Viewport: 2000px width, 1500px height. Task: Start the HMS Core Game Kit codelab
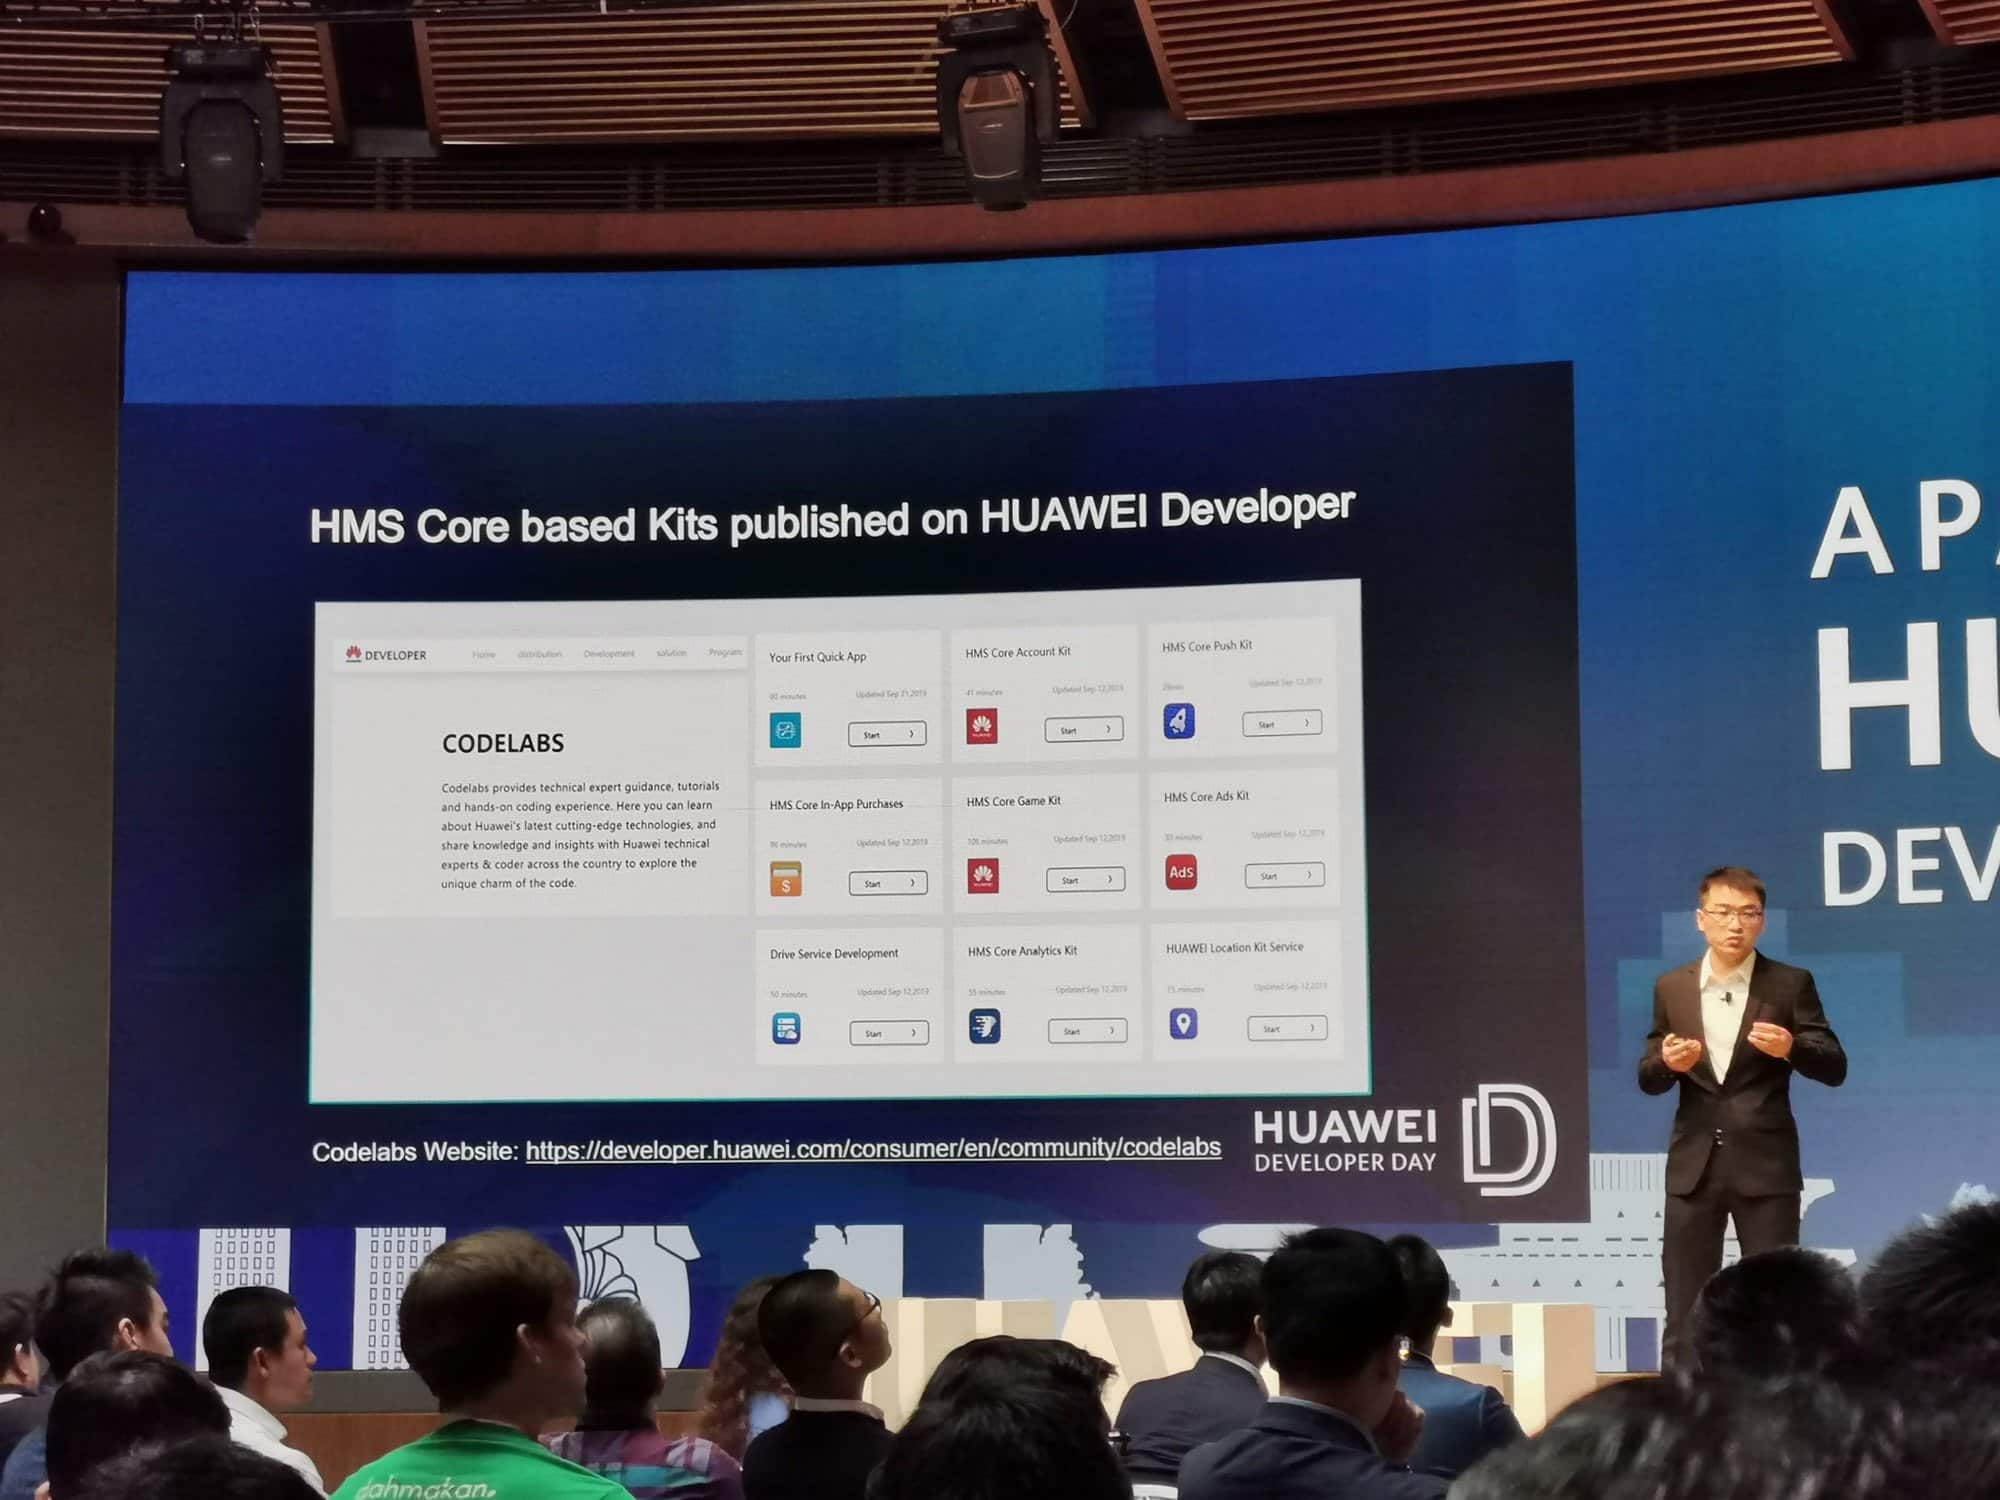(1086, 880)
